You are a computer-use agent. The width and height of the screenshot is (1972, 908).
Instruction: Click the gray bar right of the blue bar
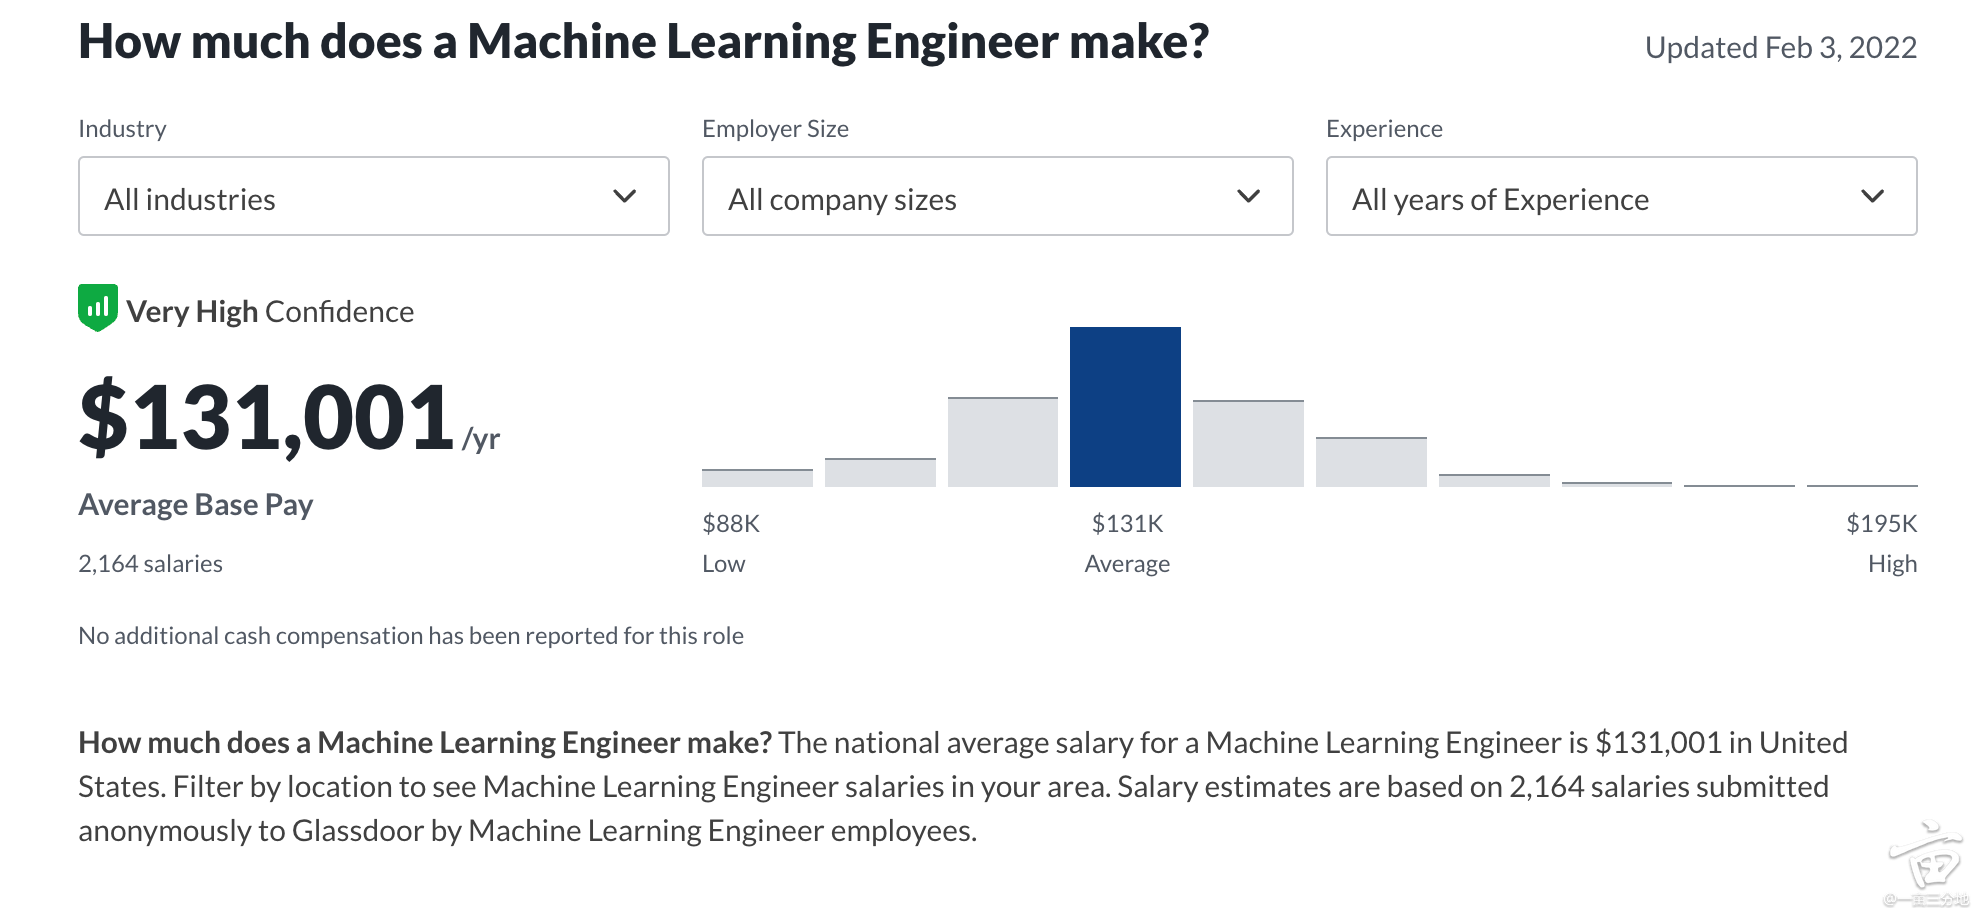click(1248, 444)
